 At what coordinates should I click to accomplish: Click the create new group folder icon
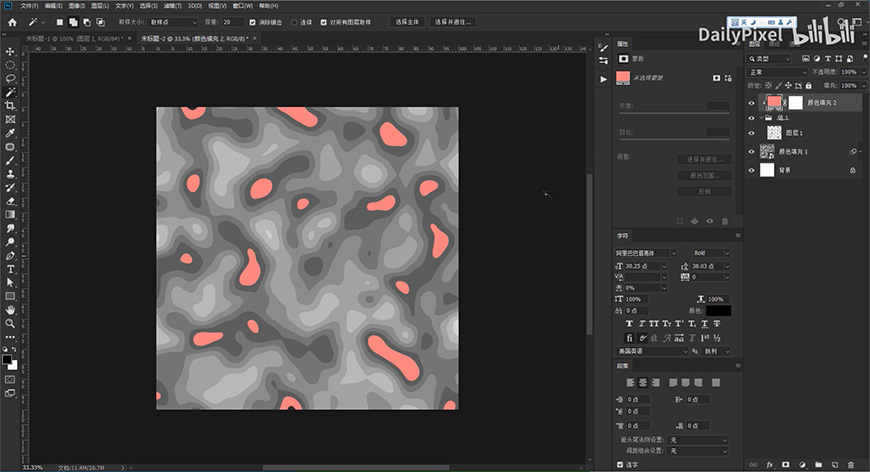tap(817, 465)
